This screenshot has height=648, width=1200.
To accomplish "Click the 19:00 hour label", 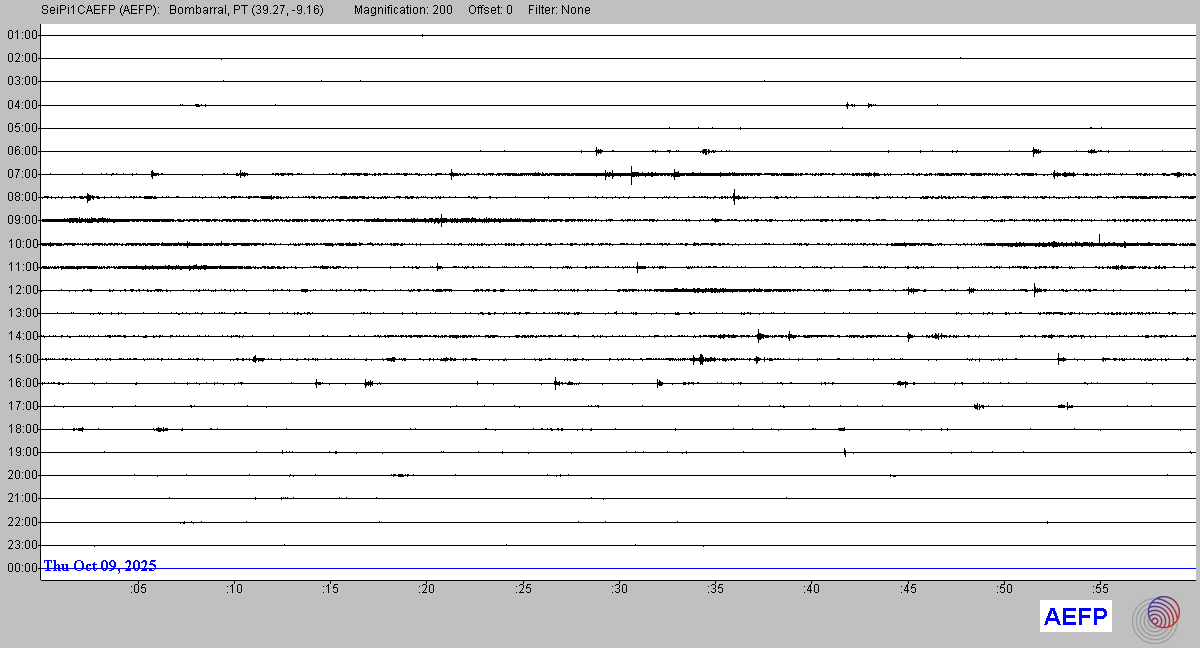I will pyautogui.click(x=21, y=452).
